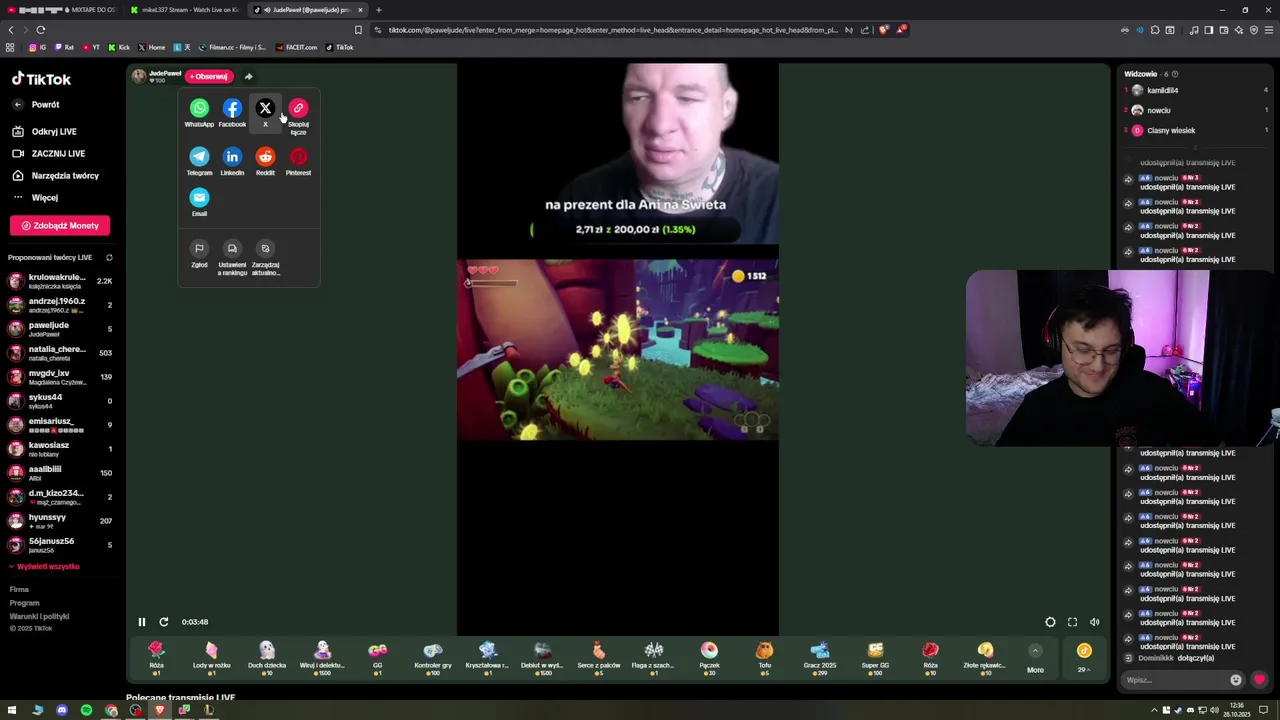
Task: Refresh the Proponowani twórcy LIVE list
Action: 109,257
